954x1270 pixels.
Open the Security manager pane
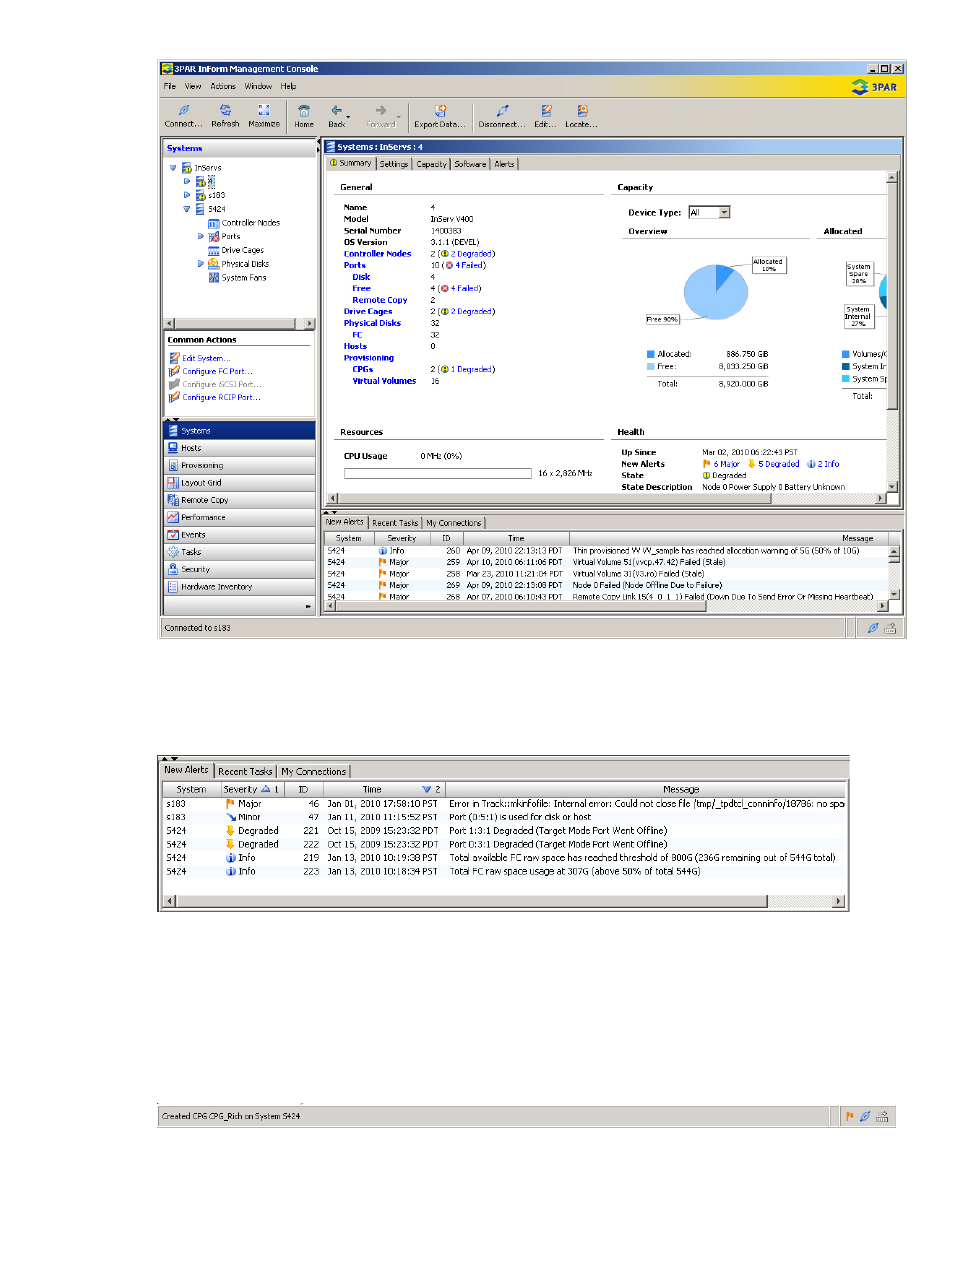click(239, 569)
